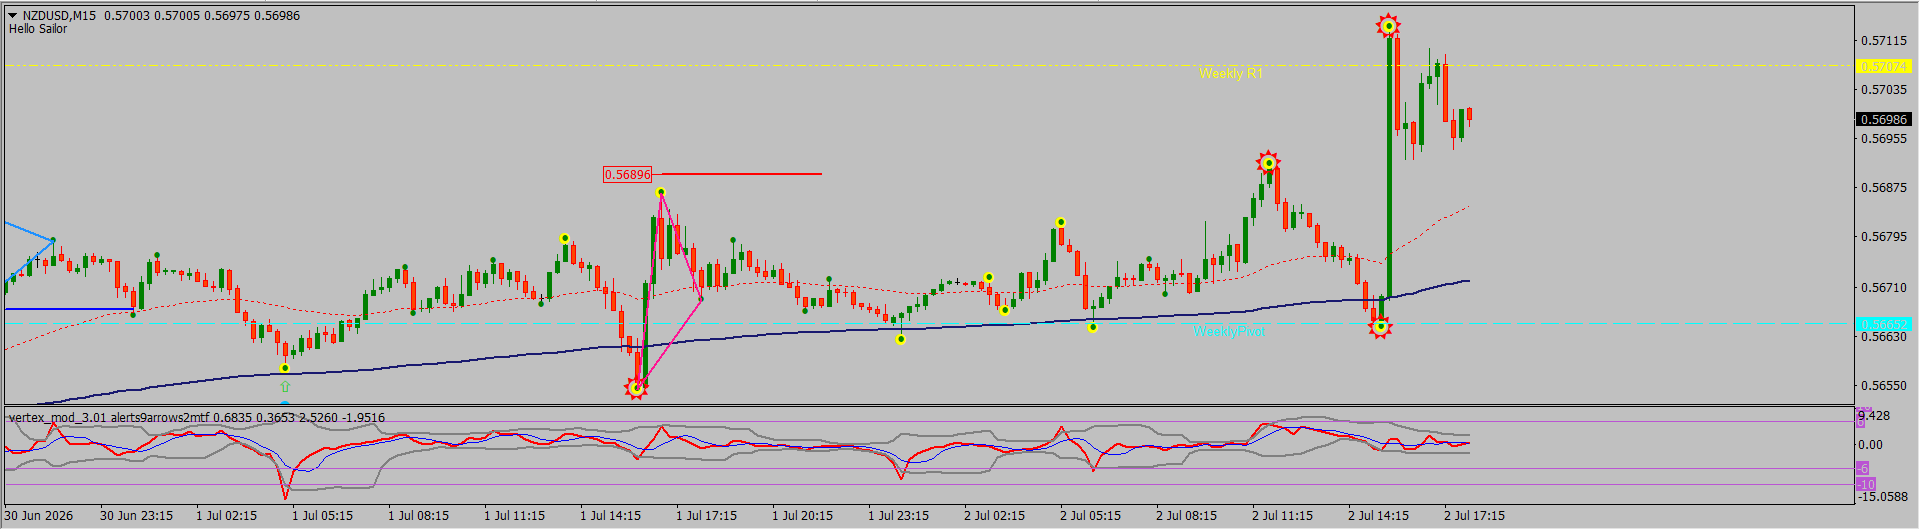Click the '2 Jul 17:15' time axis label
1920x530 pixels.
coord(1475,516)
